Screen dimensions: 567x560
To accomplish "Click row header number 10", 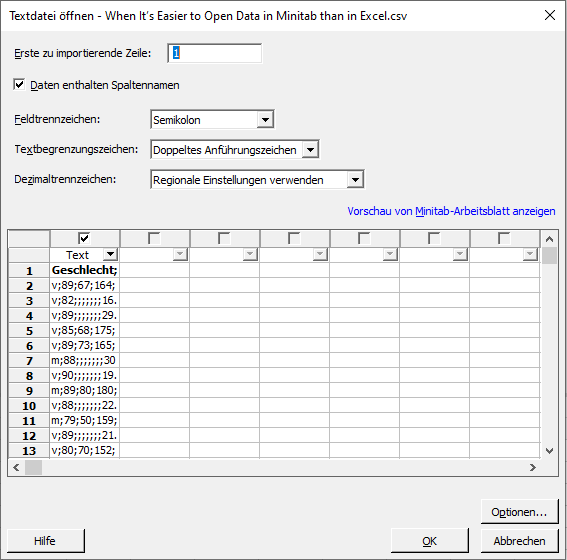I will point(29,406).
